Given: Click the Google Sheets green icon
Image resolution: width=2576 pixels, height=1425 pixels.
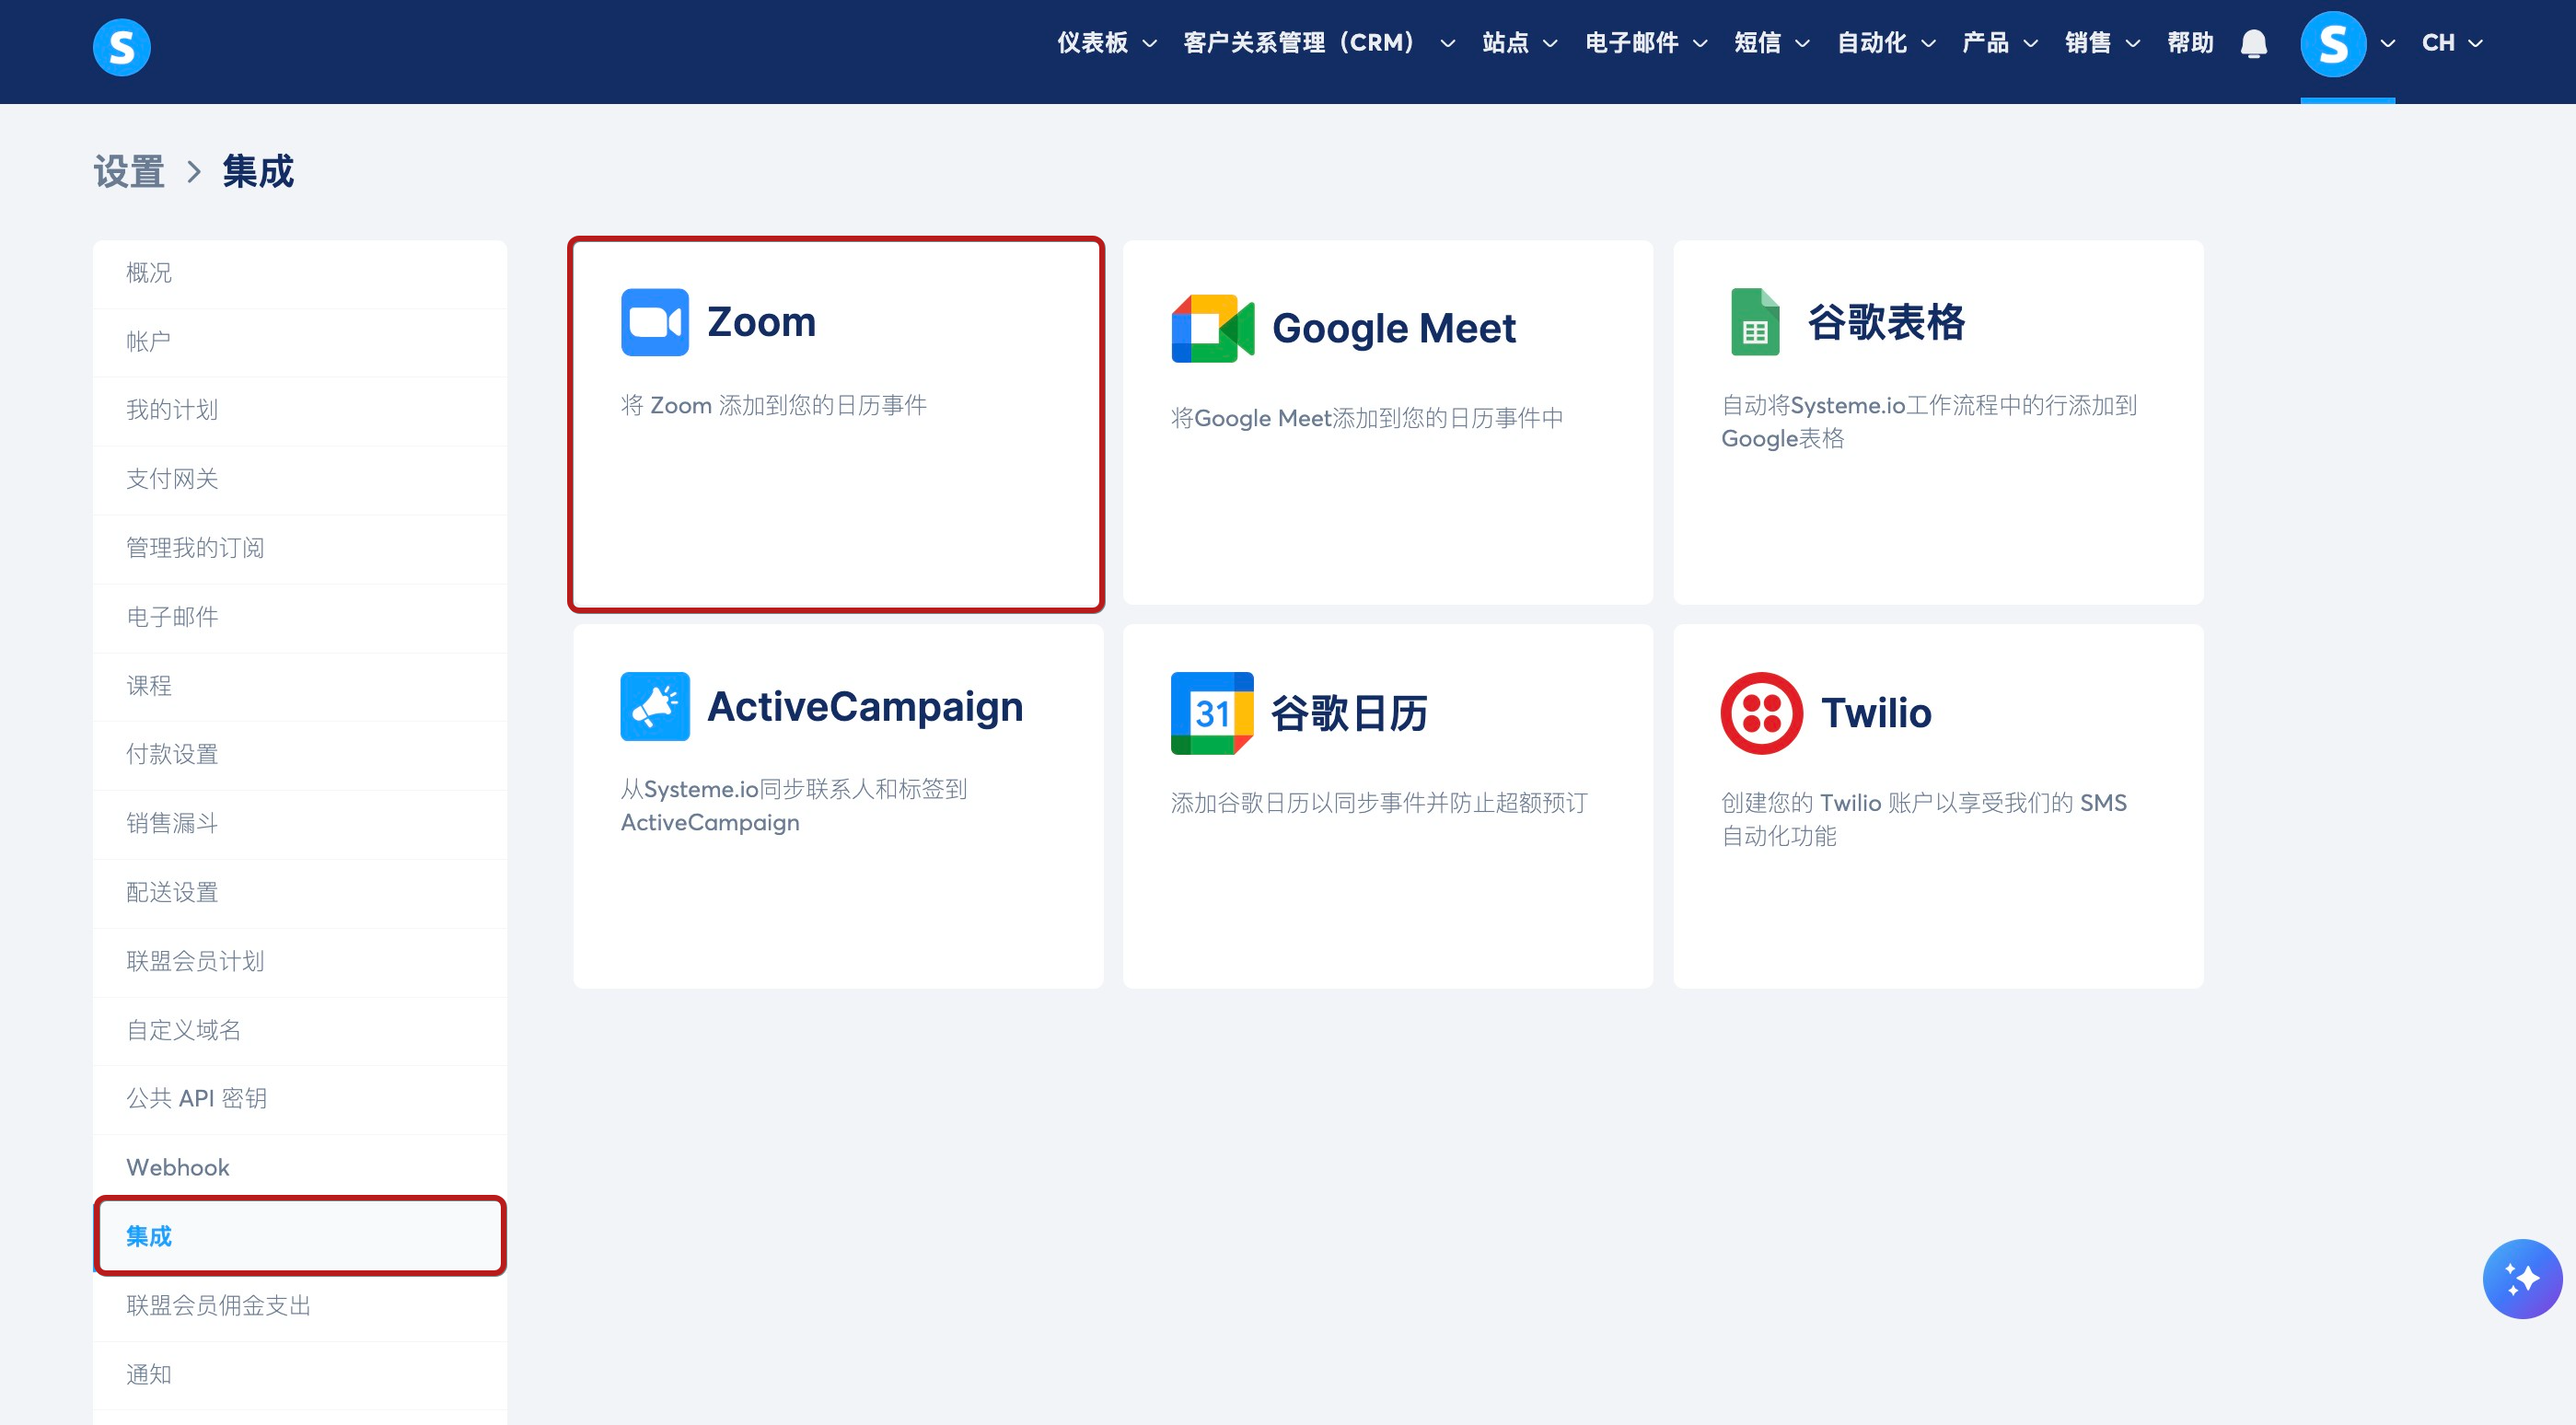Looking at the screenshot, I should [1755, 322].
